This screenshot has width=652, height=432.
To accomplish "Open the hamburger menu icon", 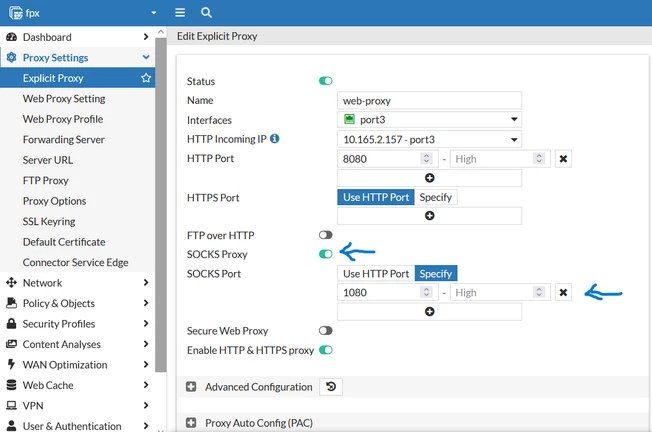I will tap(180, 12).
